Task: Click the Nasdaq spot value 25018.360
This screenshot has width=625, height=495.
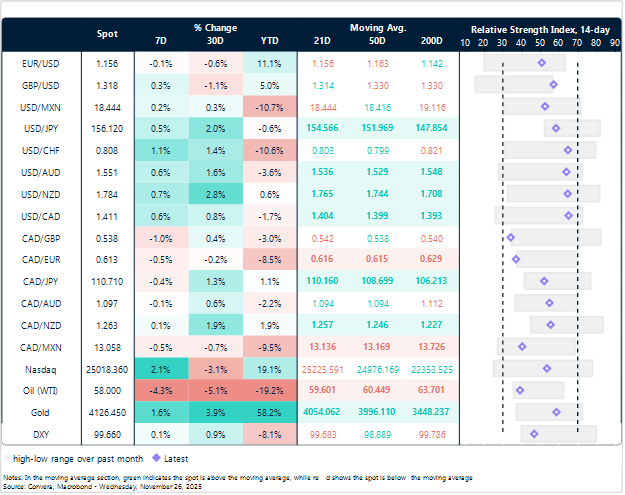Action: click(107, 368)
